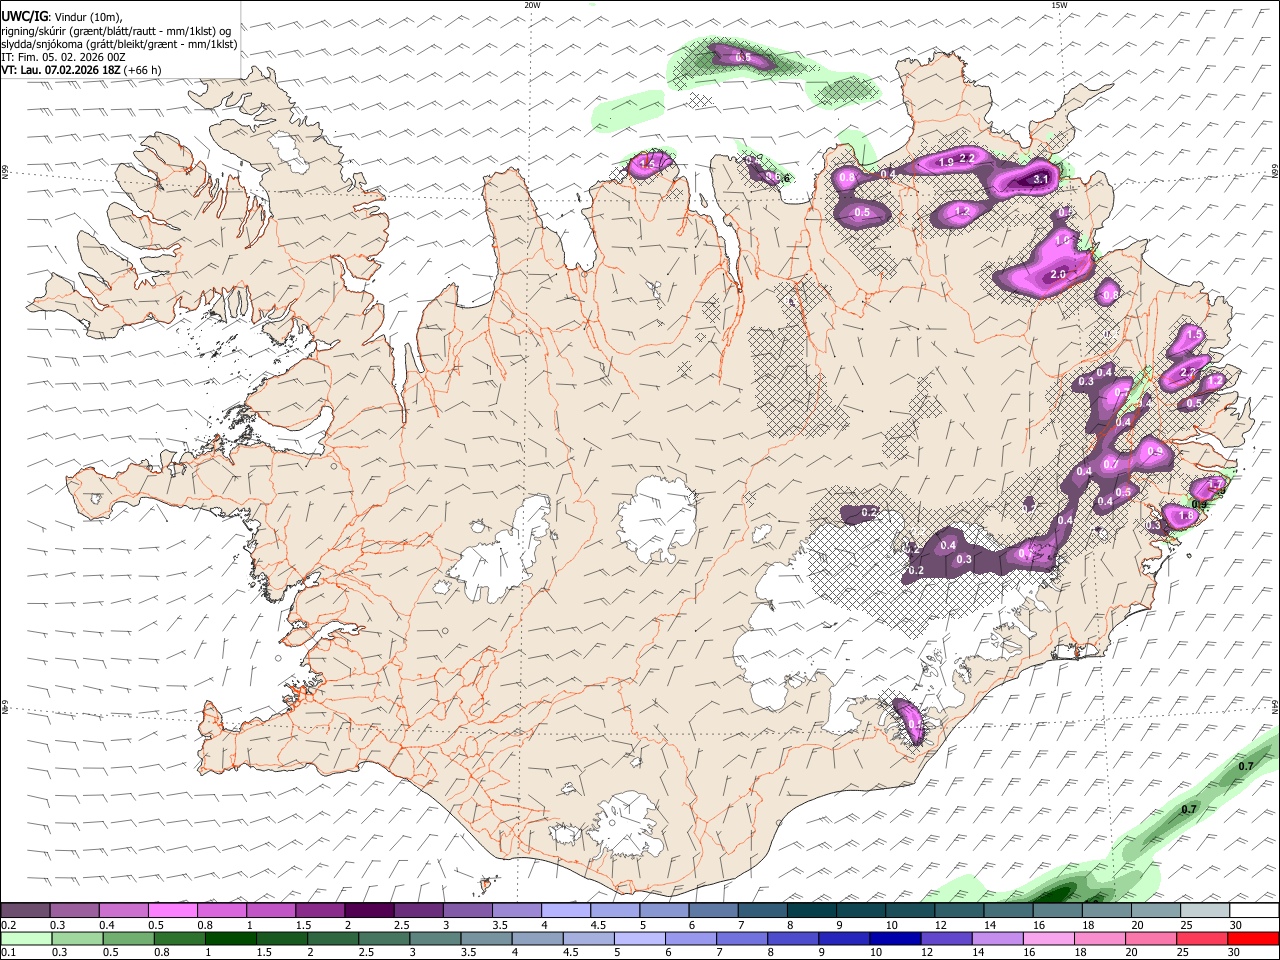Select rain scale swatch starting at 1

click(230, 938)
